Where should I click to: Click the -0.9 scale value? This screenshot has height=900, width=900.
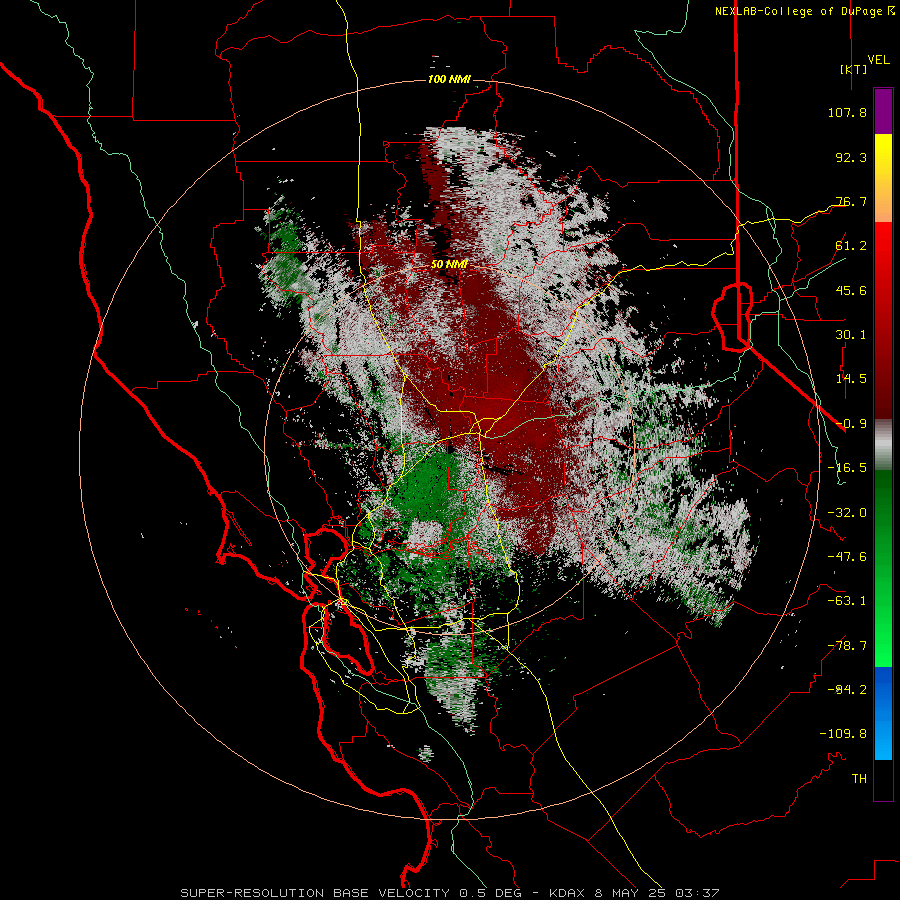tap(851, 424)
